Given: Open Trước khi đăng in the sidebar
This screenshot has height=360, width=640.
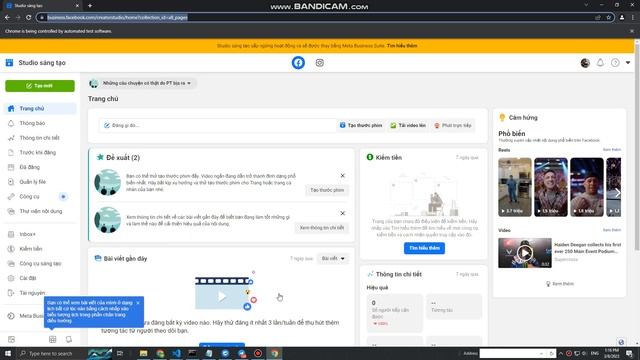Looking at the screenshot, I should pyautogui.click(x=40, y=153).
